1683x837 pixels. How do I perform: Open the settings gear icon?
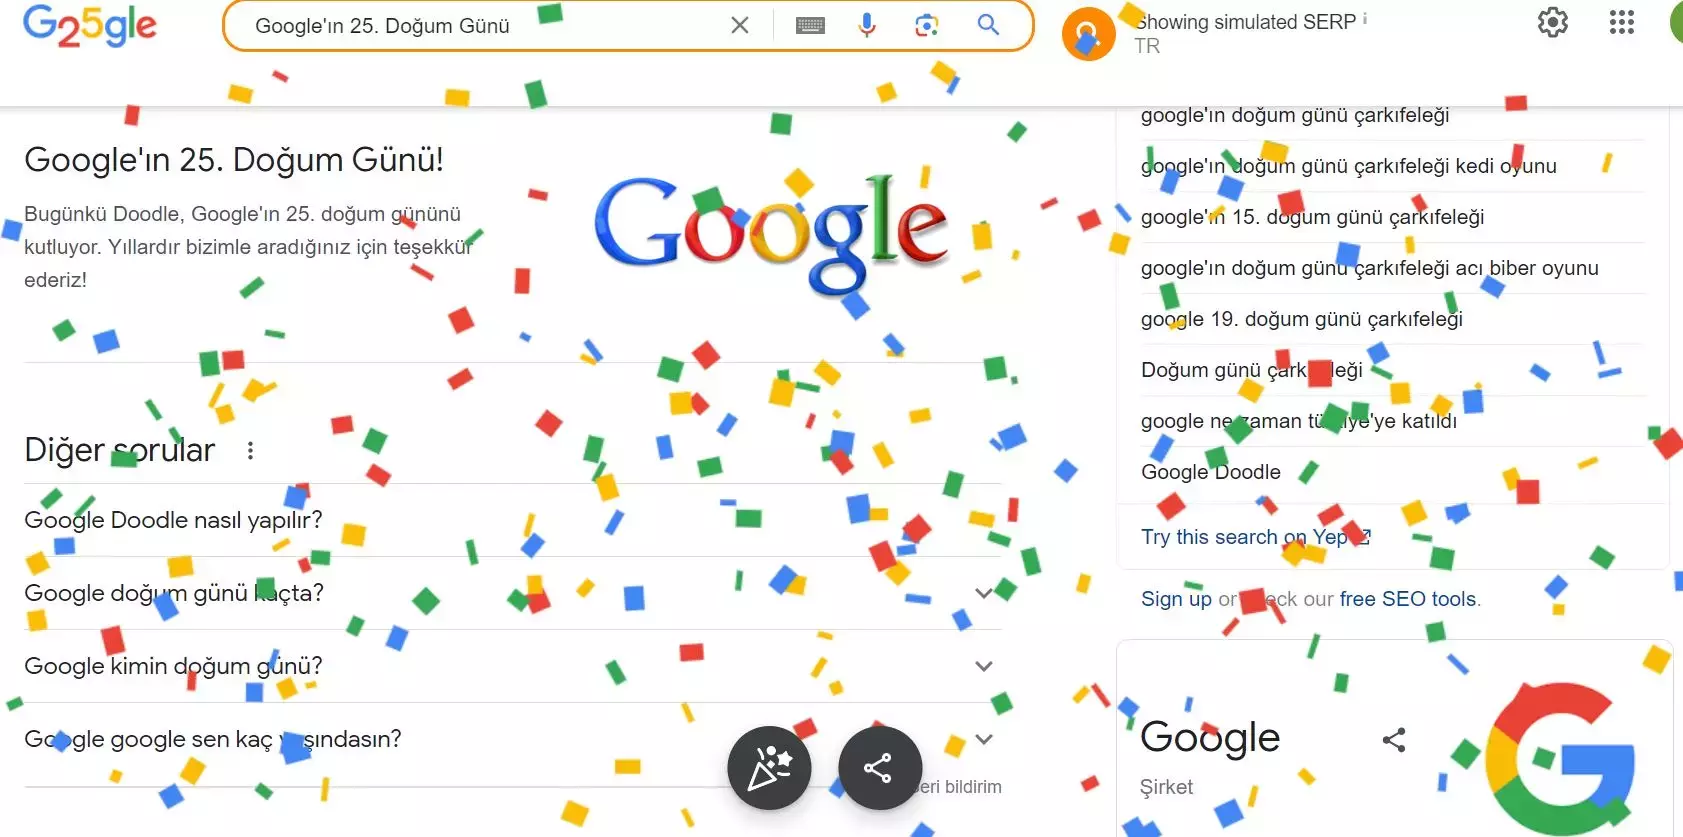click(x=1553, y=22)
